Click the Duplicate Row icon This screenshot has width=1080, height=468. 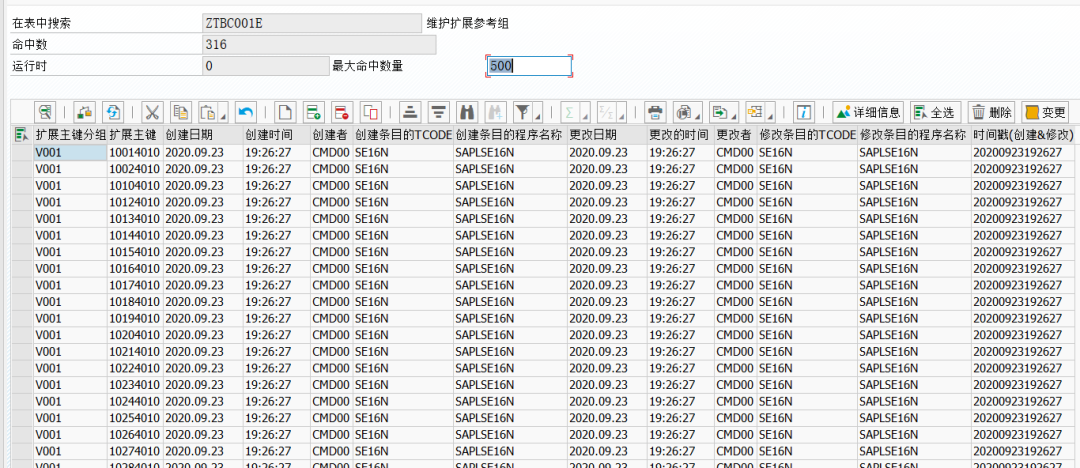[371, 112]
